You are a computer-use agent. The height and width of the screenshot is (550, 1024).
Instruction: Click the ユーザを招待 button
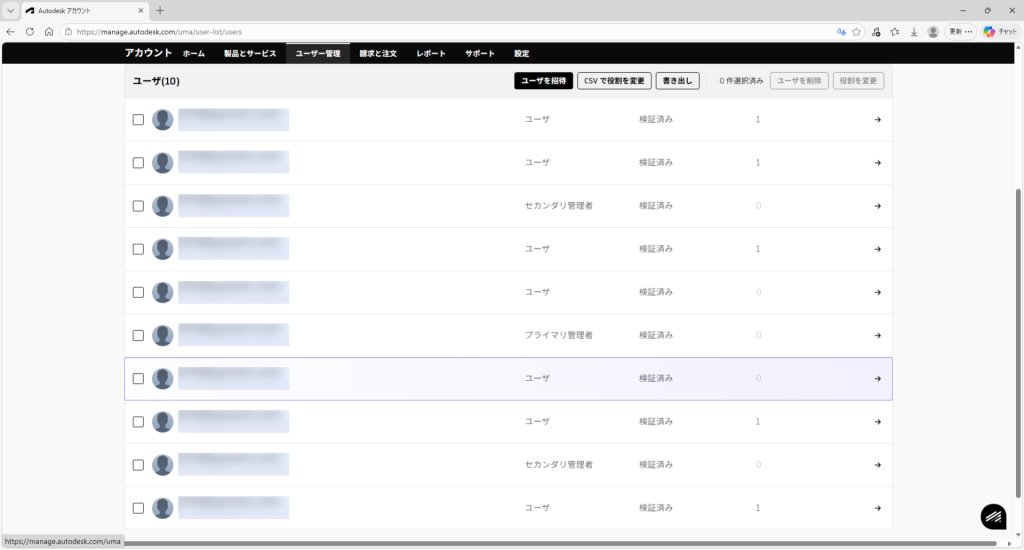coord(543,80)
